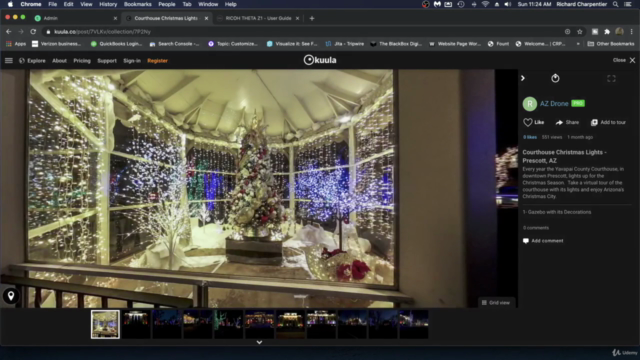Screen dimensions: 640x360
Task: Select the fifth thumbnail with green lights
Action: coord(229,324)
